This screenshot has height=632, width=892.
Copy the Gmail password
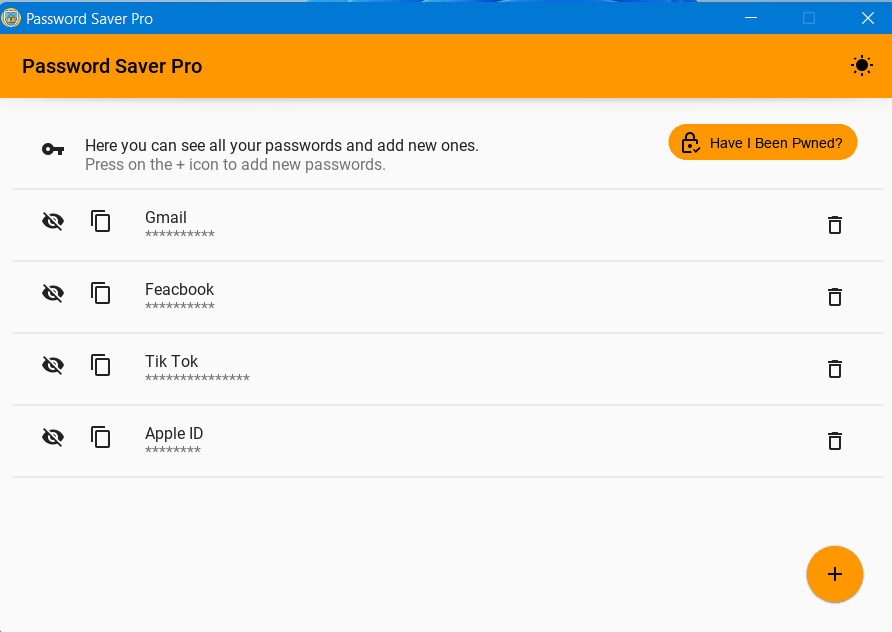[x=101, y=221]
